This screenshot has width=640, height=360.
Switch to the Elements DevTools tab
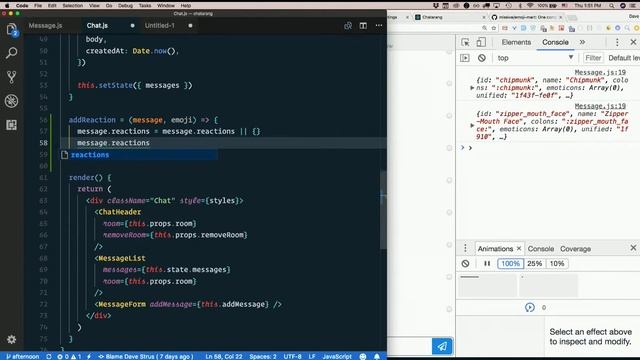tap(516, 42)
